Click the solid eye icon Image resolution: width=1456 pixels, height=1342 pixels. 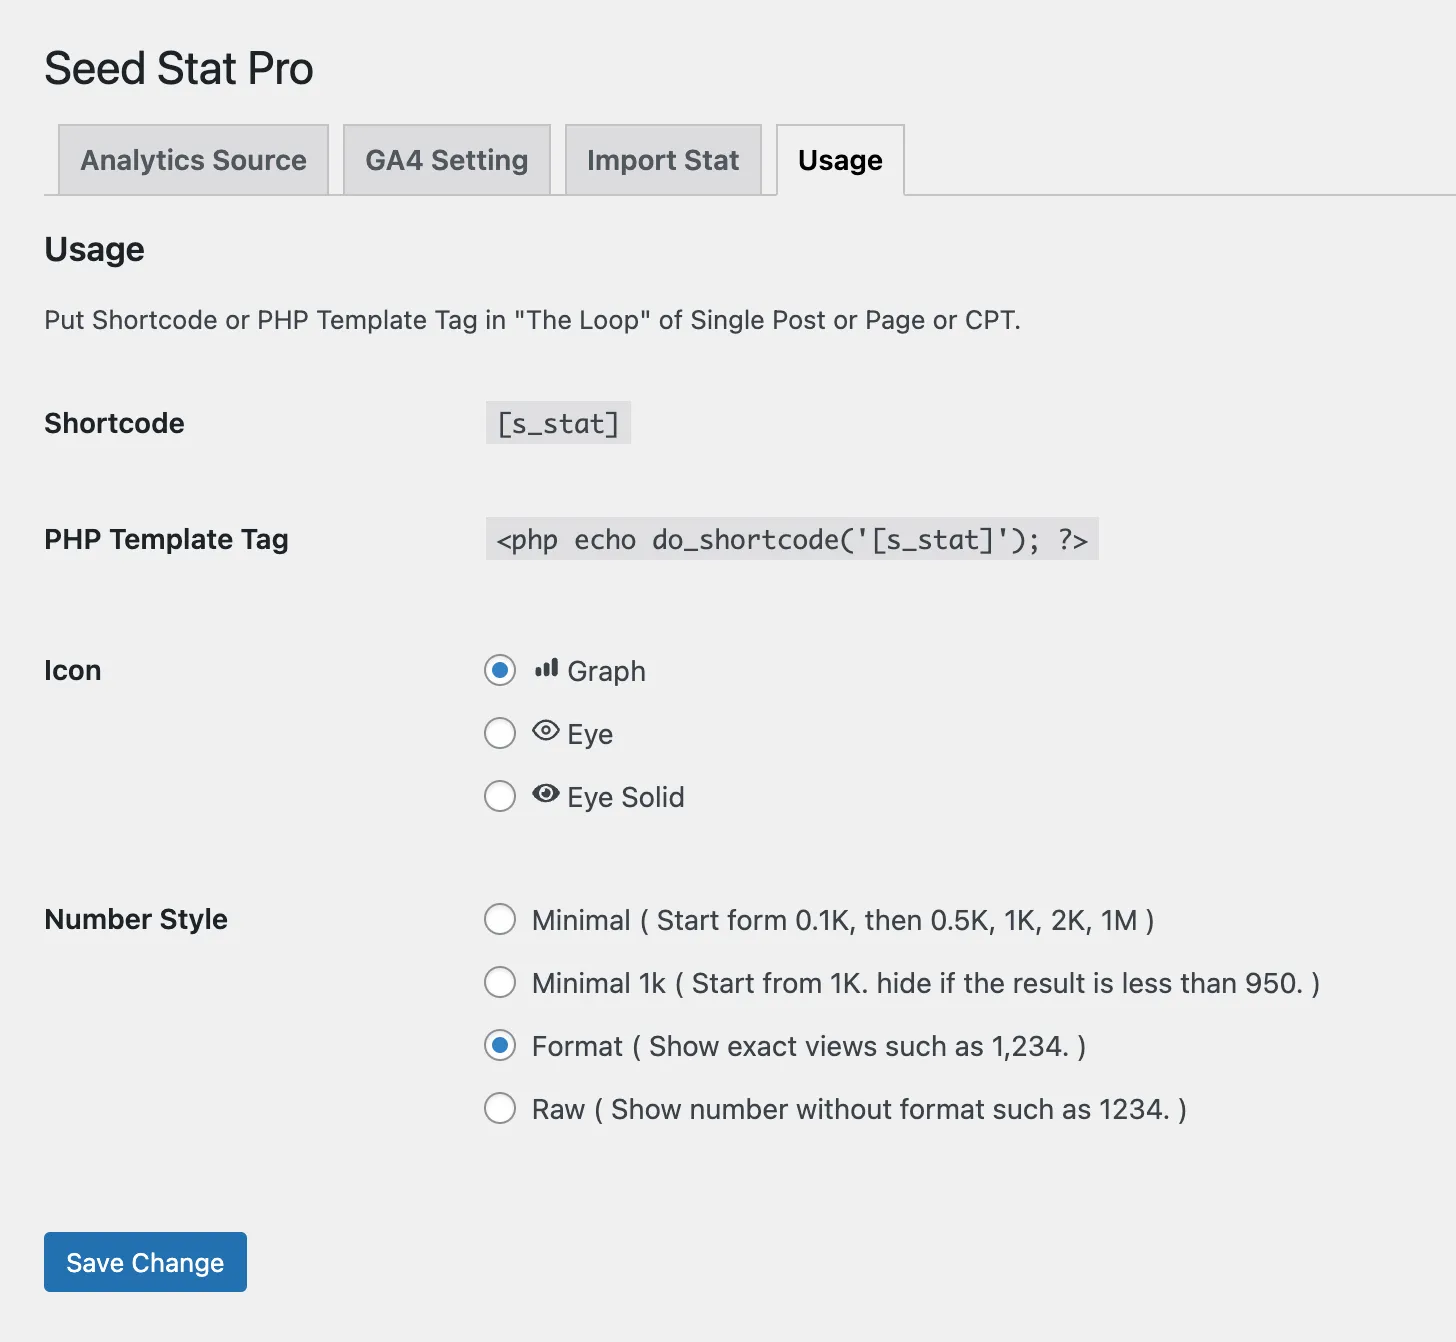tap(545, 794)
